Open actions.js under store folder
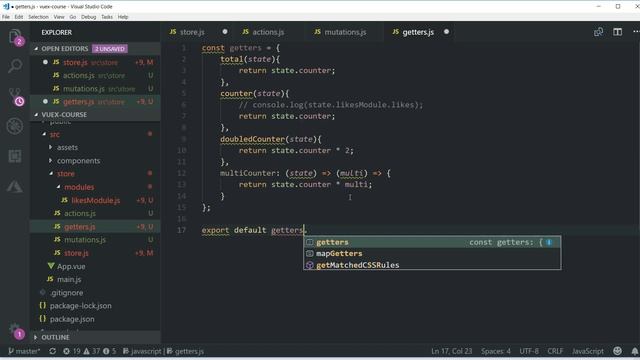This screenshot has width=640, height=360. (96, 213)
